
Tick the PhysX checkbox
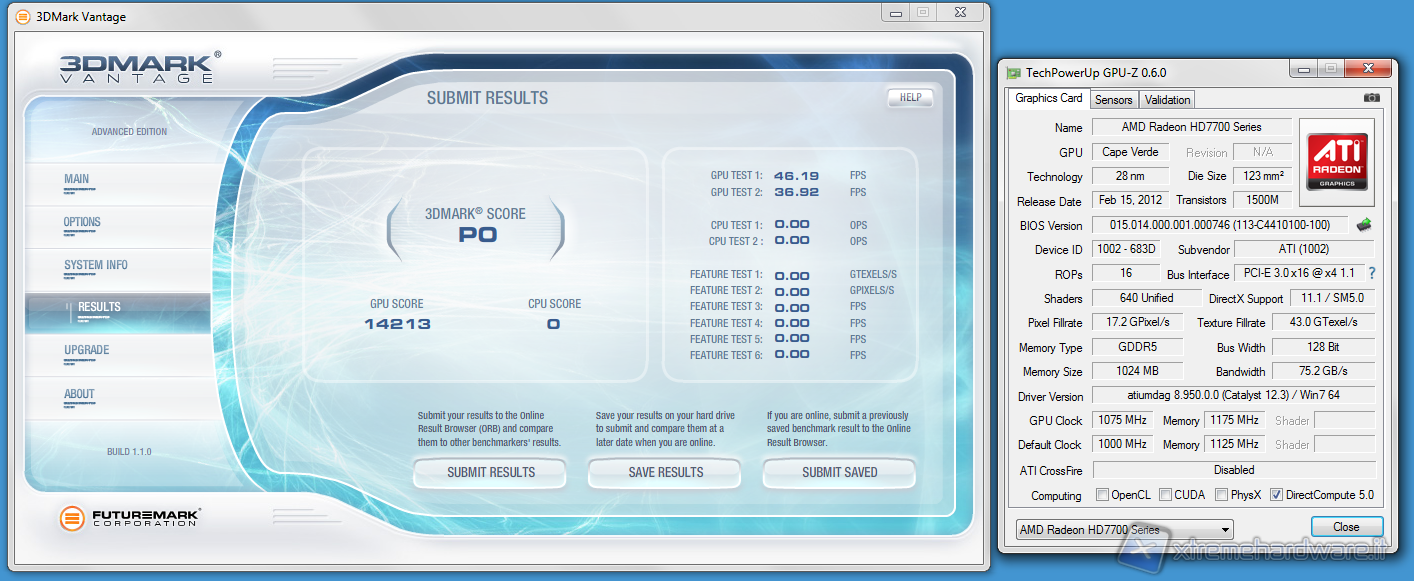1222,495
